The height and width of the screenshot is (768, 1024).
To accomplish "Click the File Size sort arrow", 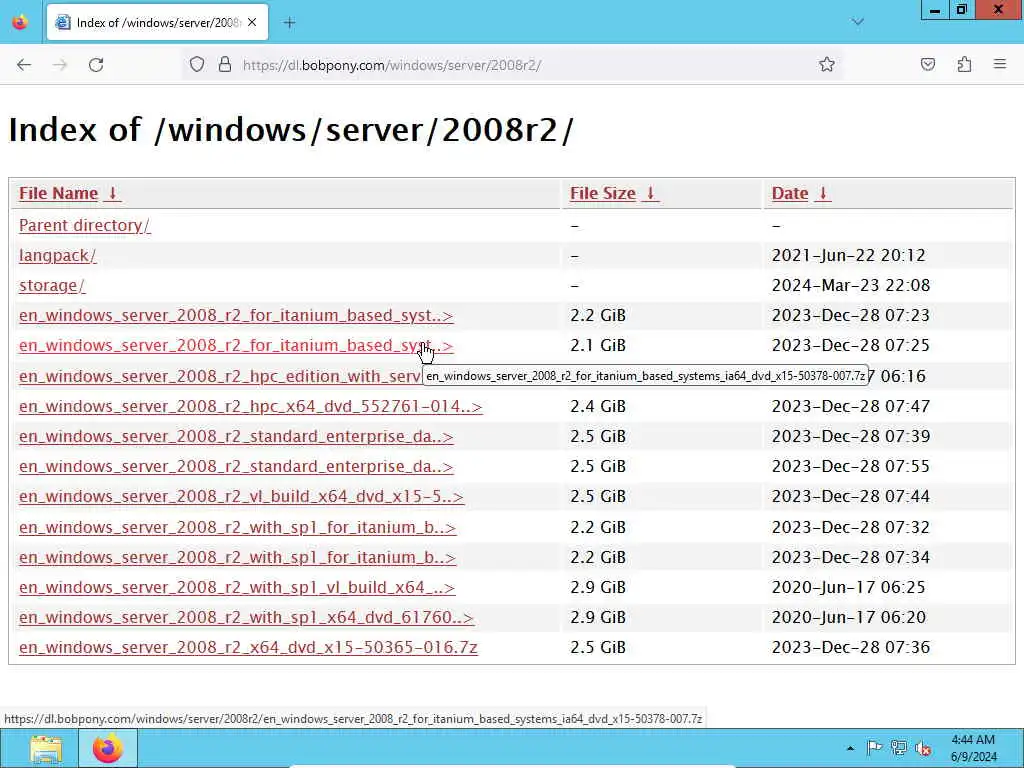I will 650,193.
